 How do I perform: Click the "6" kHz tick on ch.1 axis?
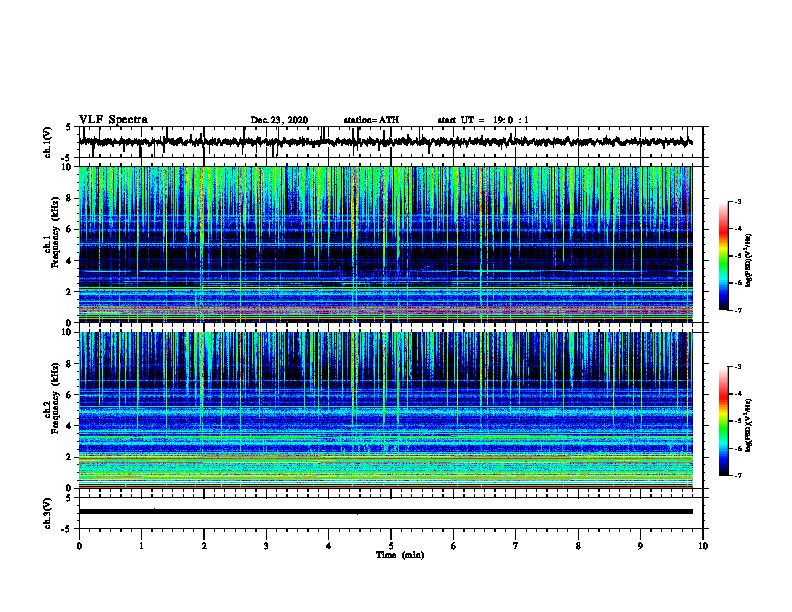coord(69,229)
